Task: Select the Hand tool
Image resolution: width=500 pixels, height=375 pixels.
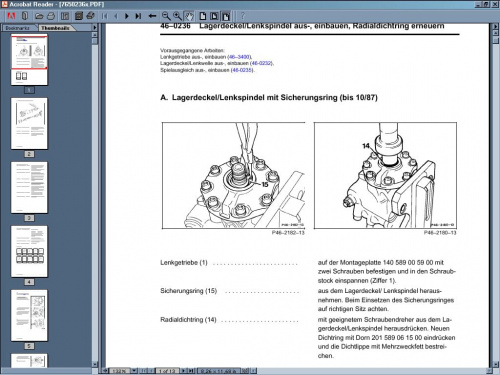Action: pos(189,16)
